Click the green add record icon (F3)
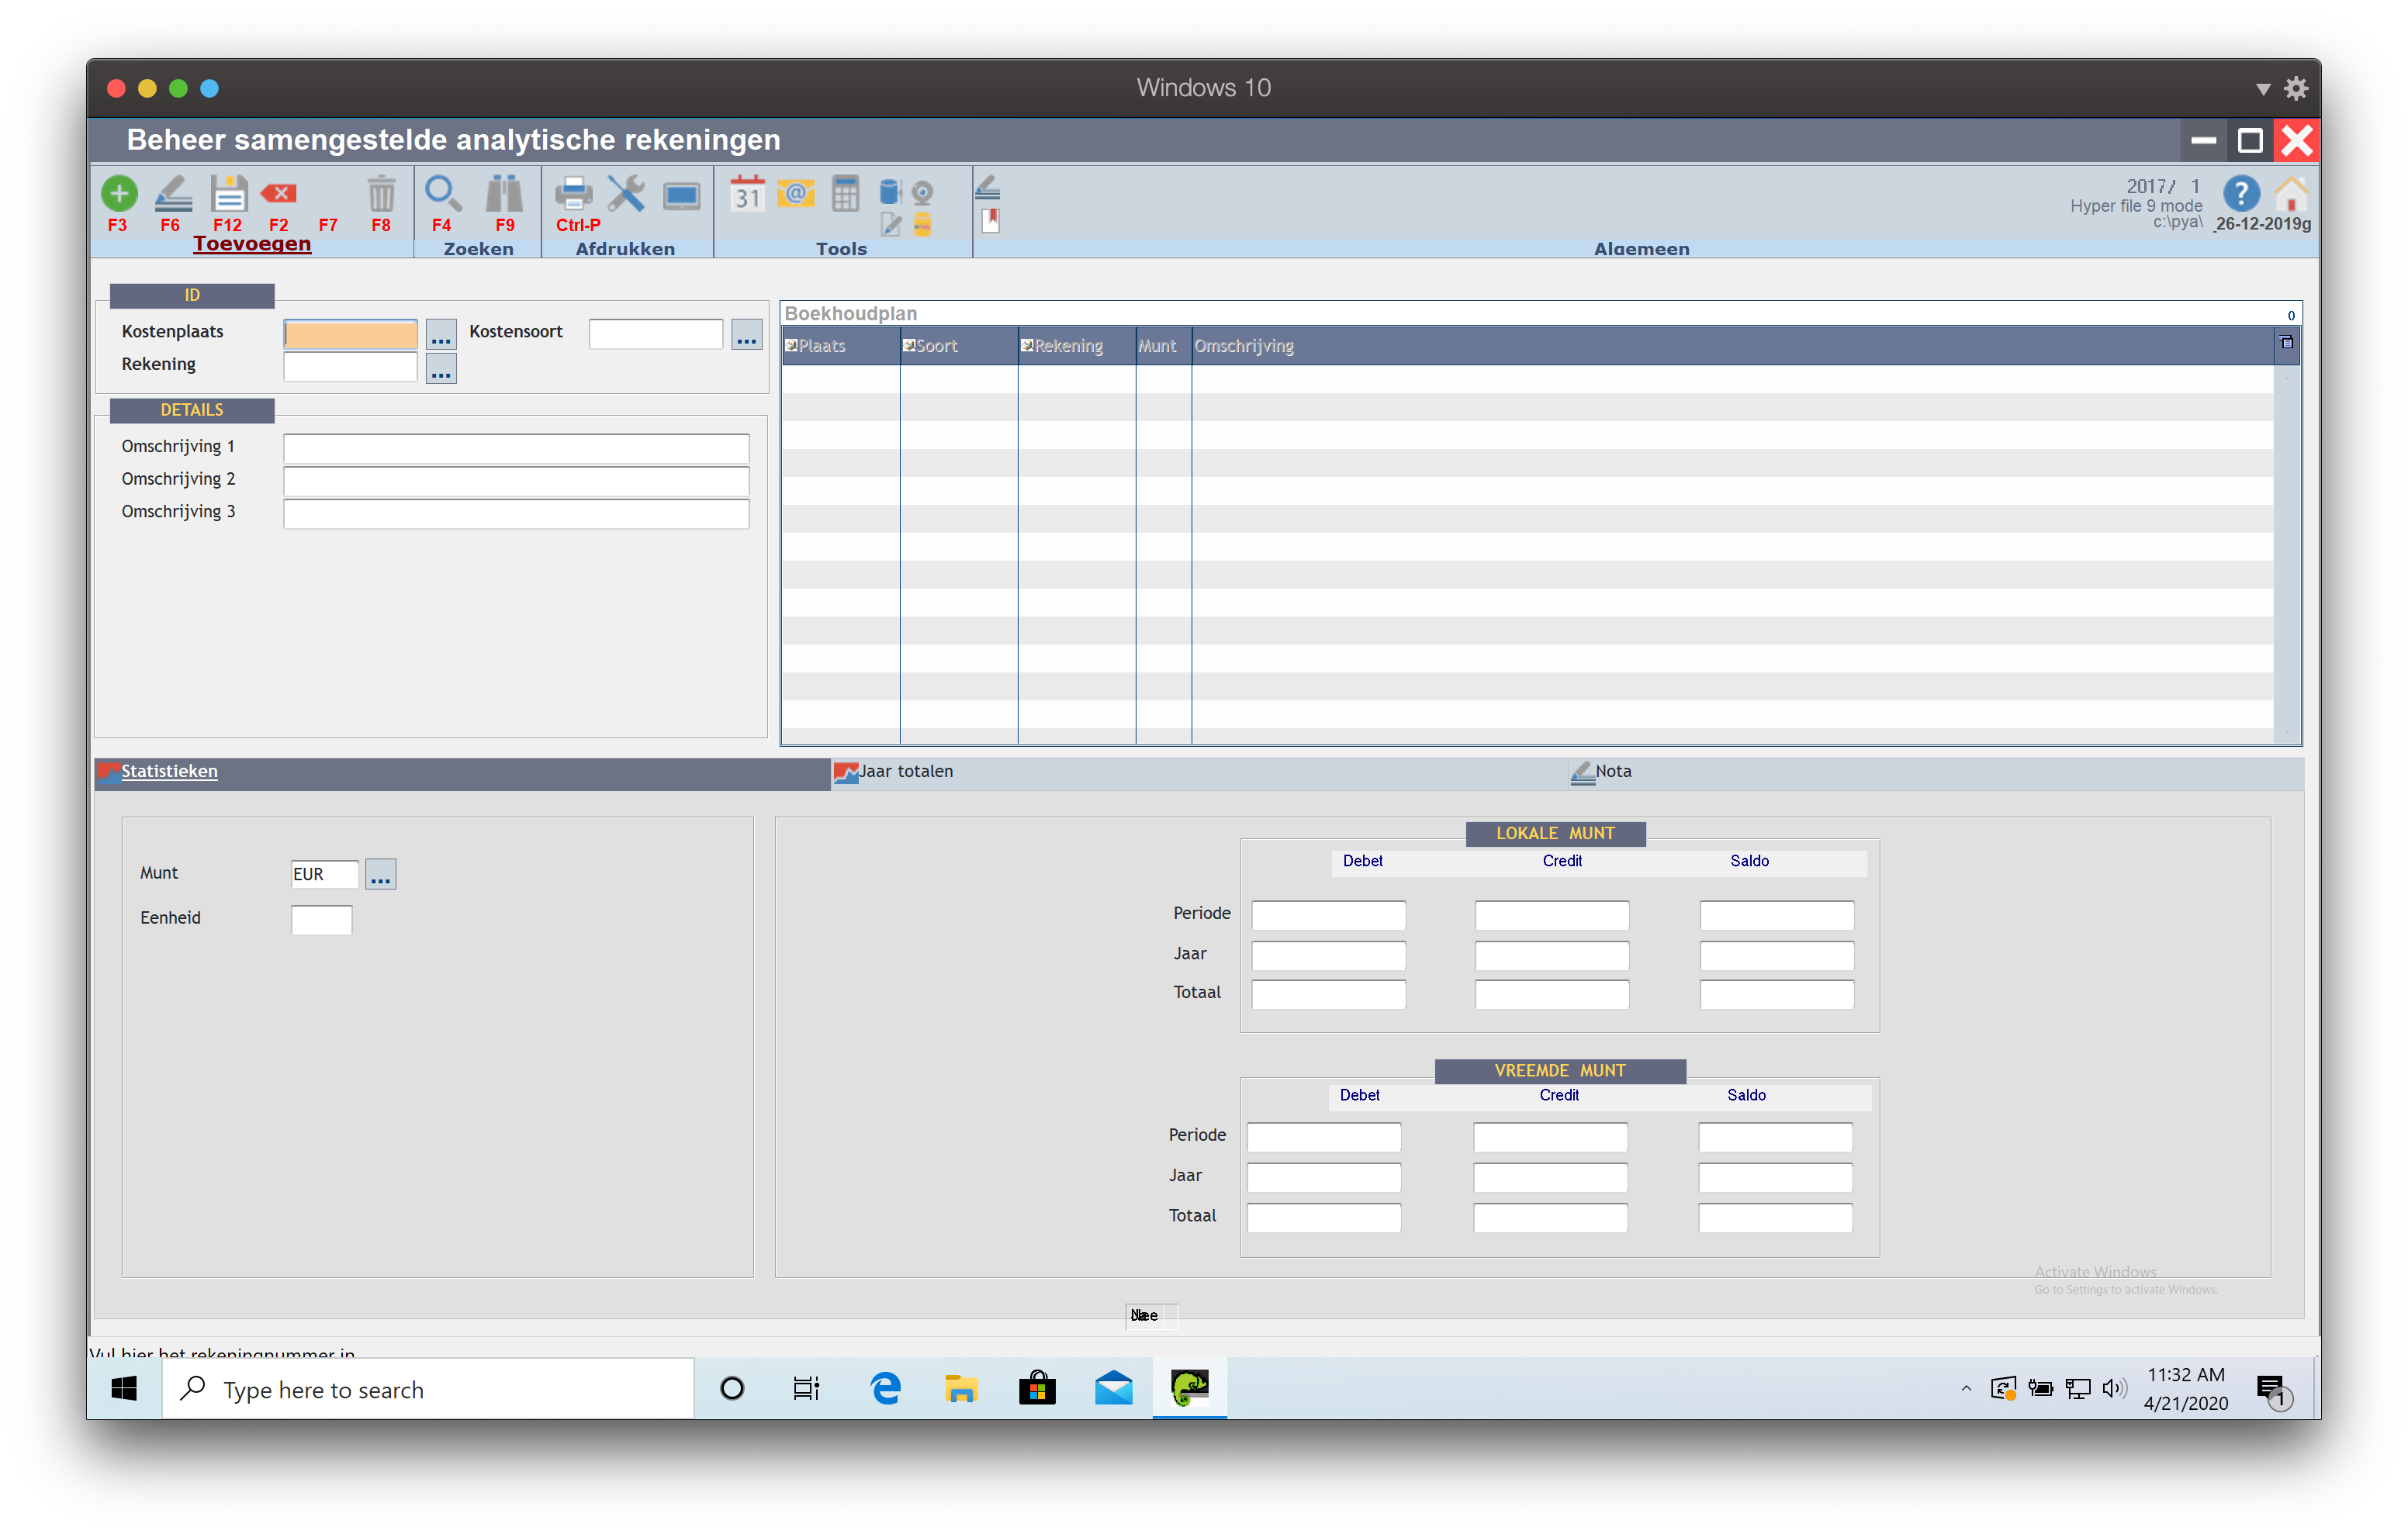The image size is (2408, 1534). click(119, 193)
